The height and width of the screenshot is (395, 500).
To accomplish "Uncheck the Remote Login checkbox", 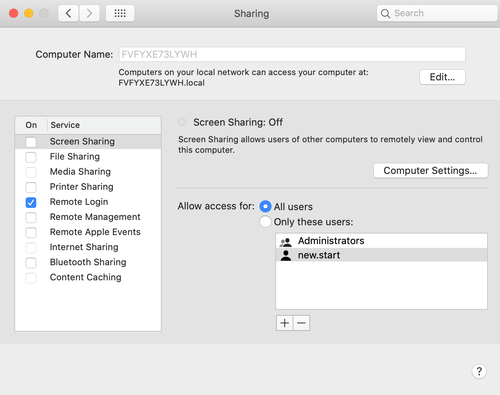I will (31, 202).
